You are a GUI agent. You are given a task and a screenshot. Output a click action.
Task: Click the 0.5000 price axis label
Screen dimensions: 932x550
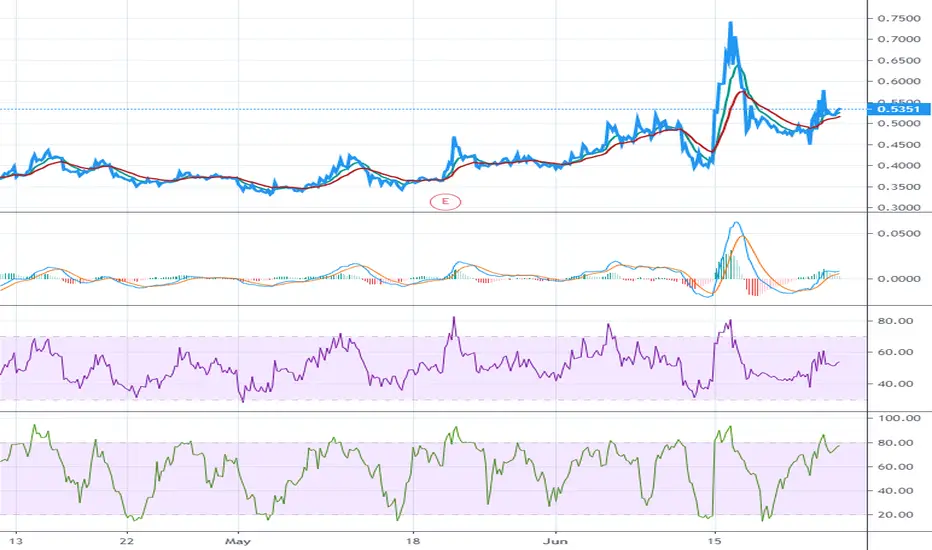click(x=899, y=124)
